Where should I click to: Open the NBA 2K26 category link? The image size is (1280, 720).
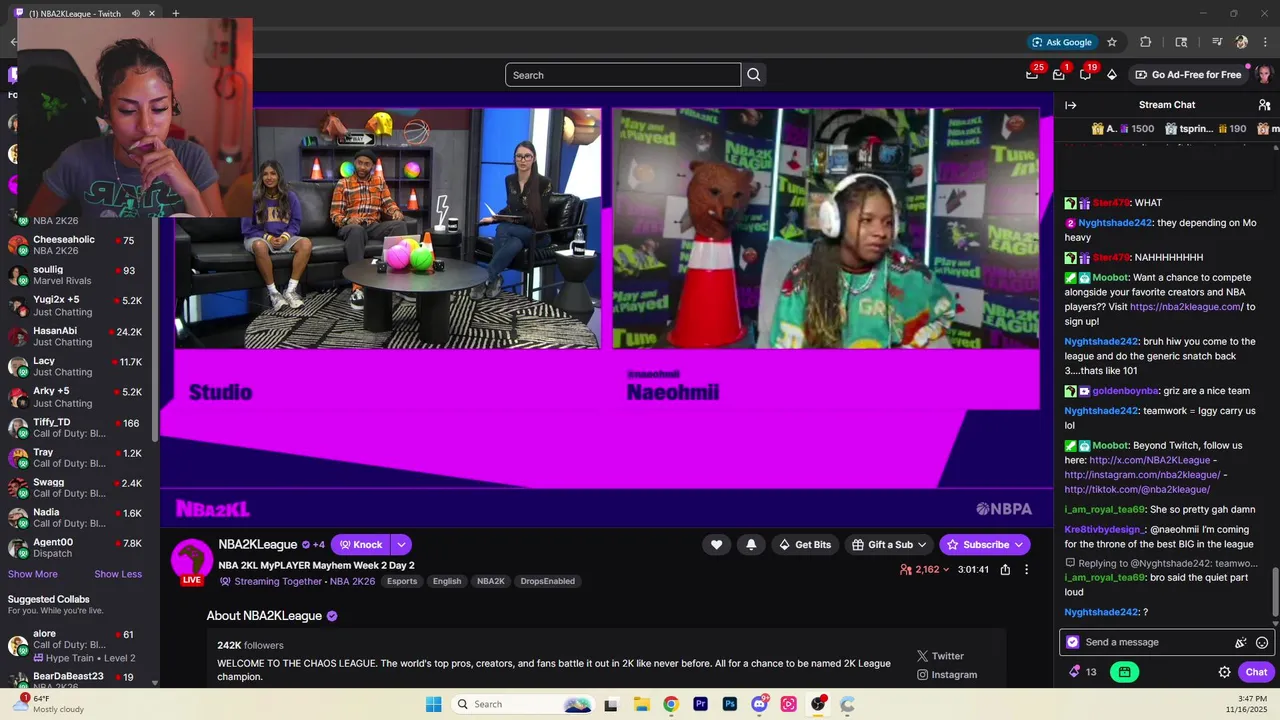point(352,581)
